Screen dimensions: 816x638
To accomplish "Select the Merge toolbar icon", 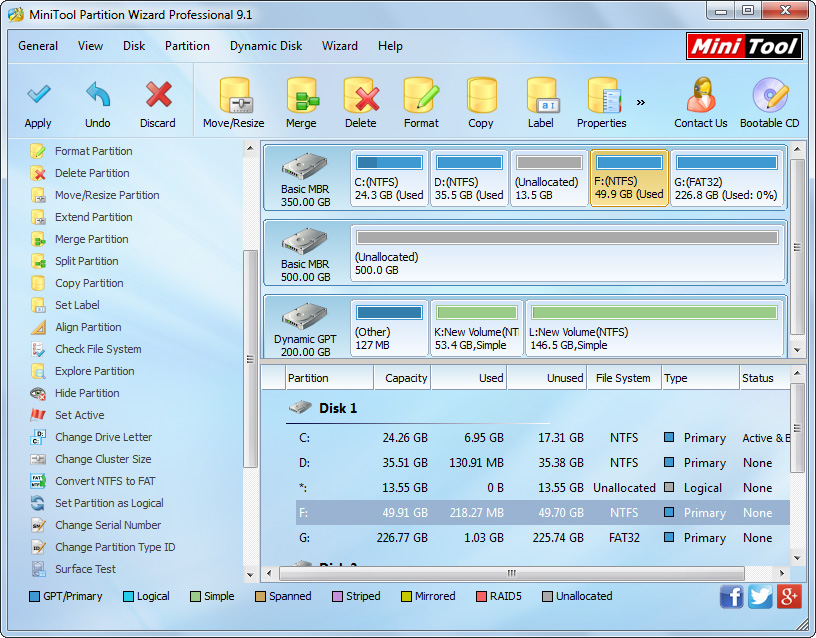I will point(302,95).
